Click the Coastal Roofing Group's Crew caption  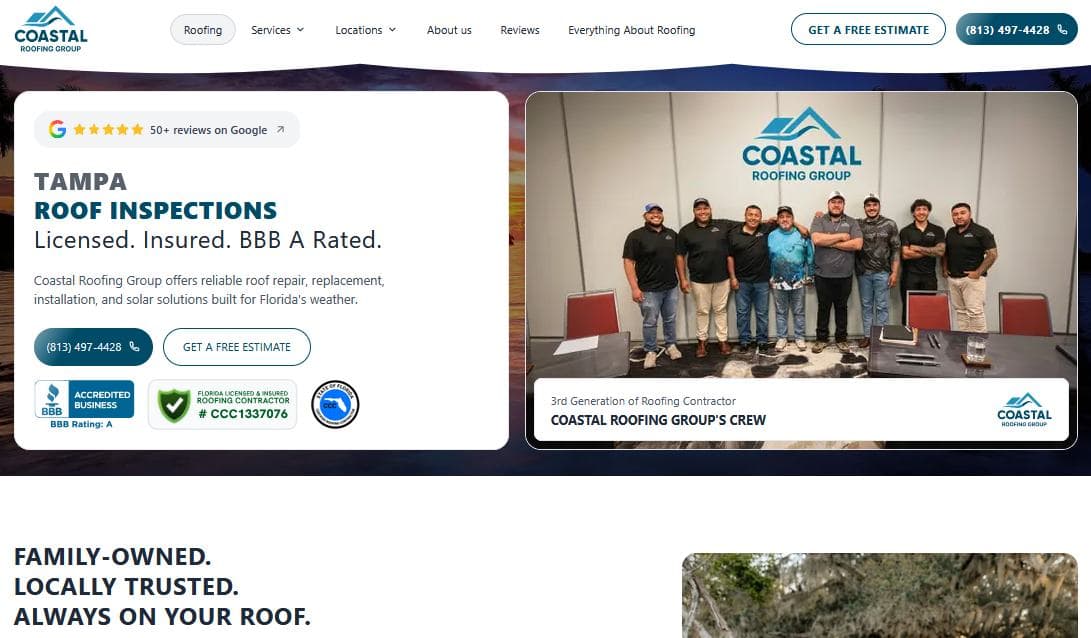(658, 420)
